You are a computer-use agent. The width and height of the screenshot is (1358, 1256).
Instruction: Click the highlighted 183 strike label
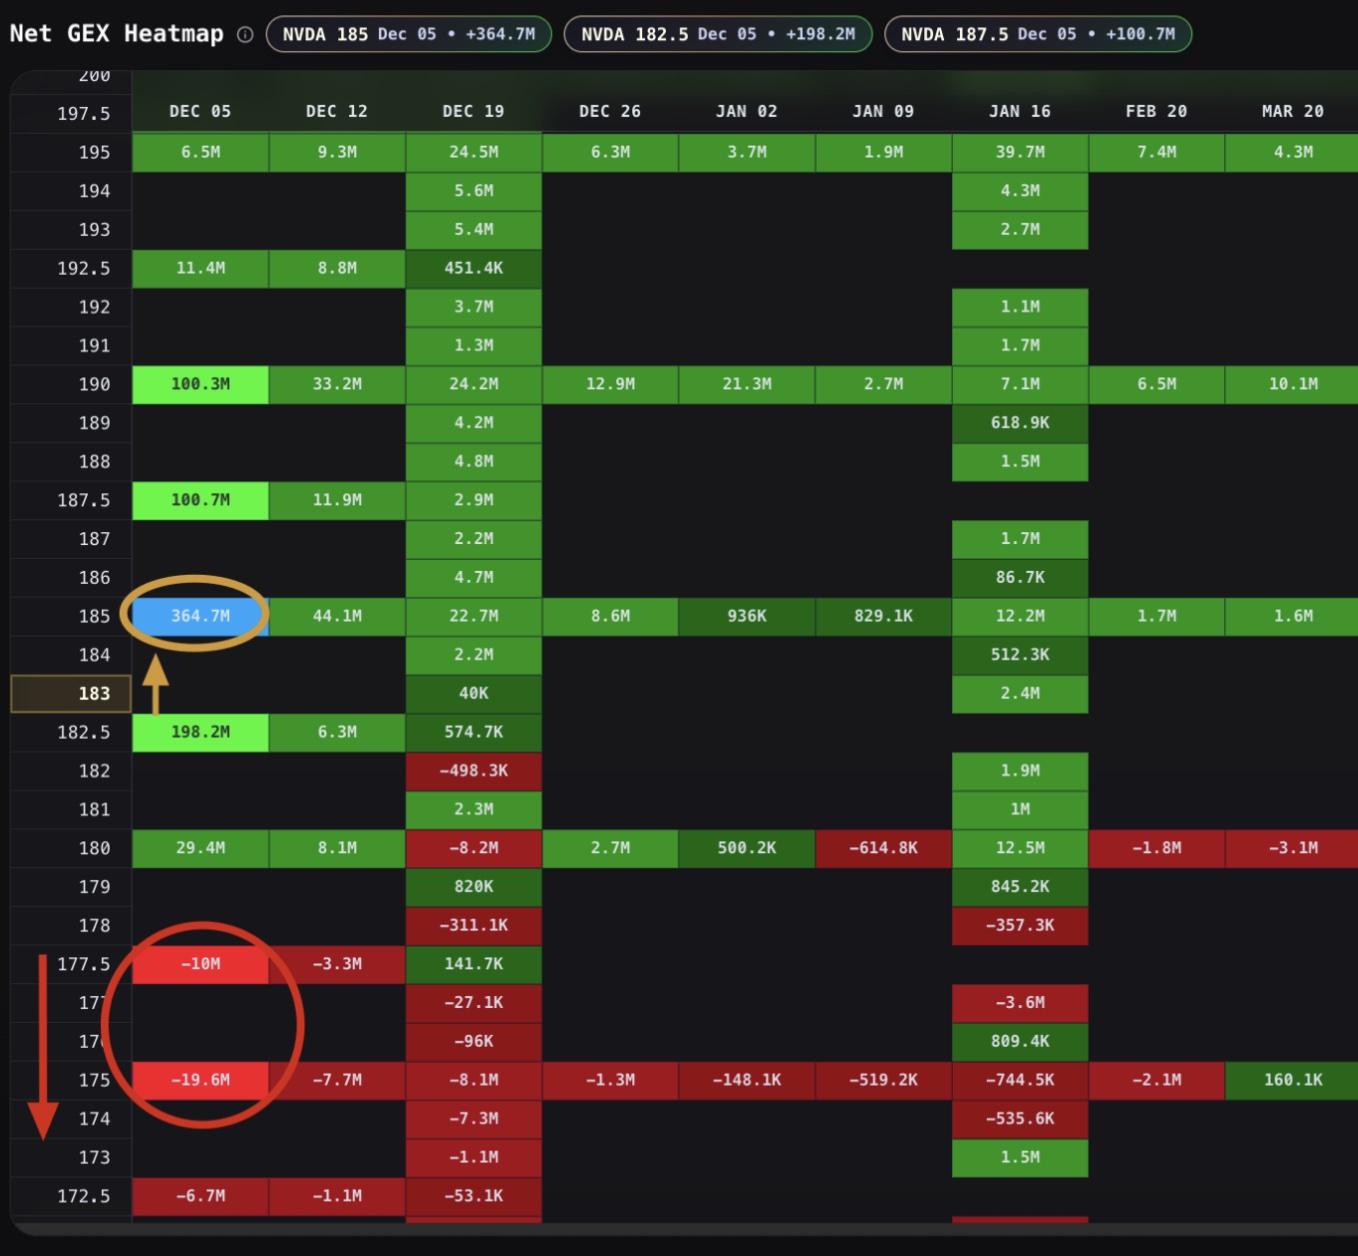(71, 693)
